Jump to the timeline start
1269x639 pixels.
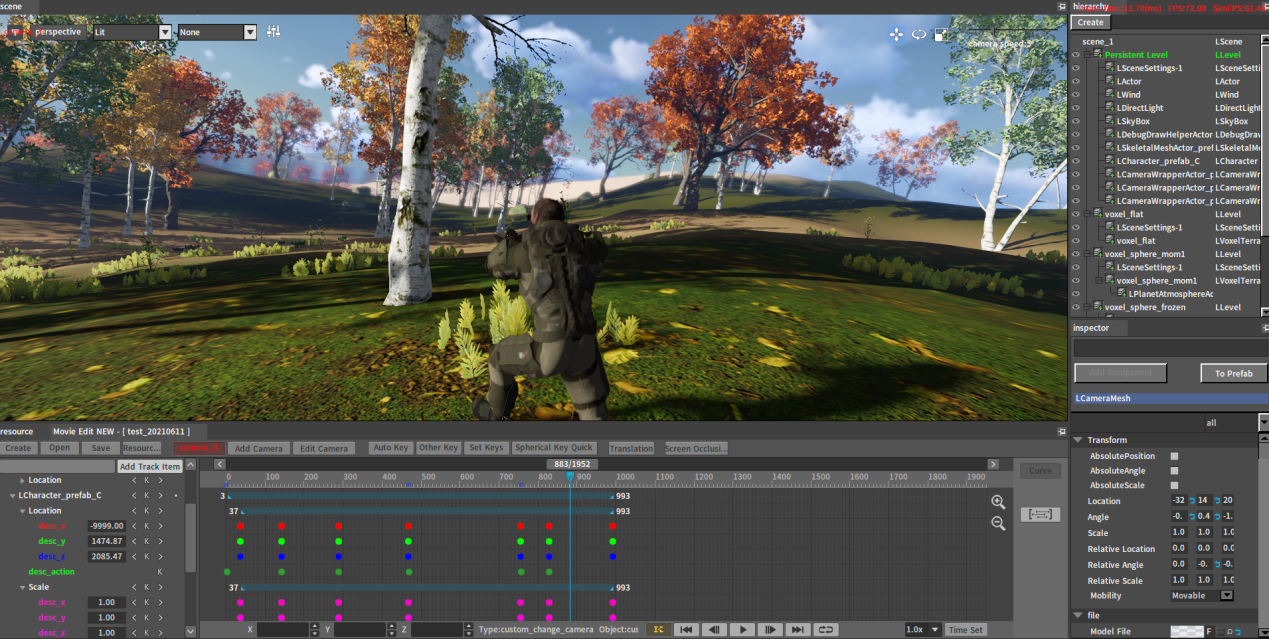tap(685, 630)
